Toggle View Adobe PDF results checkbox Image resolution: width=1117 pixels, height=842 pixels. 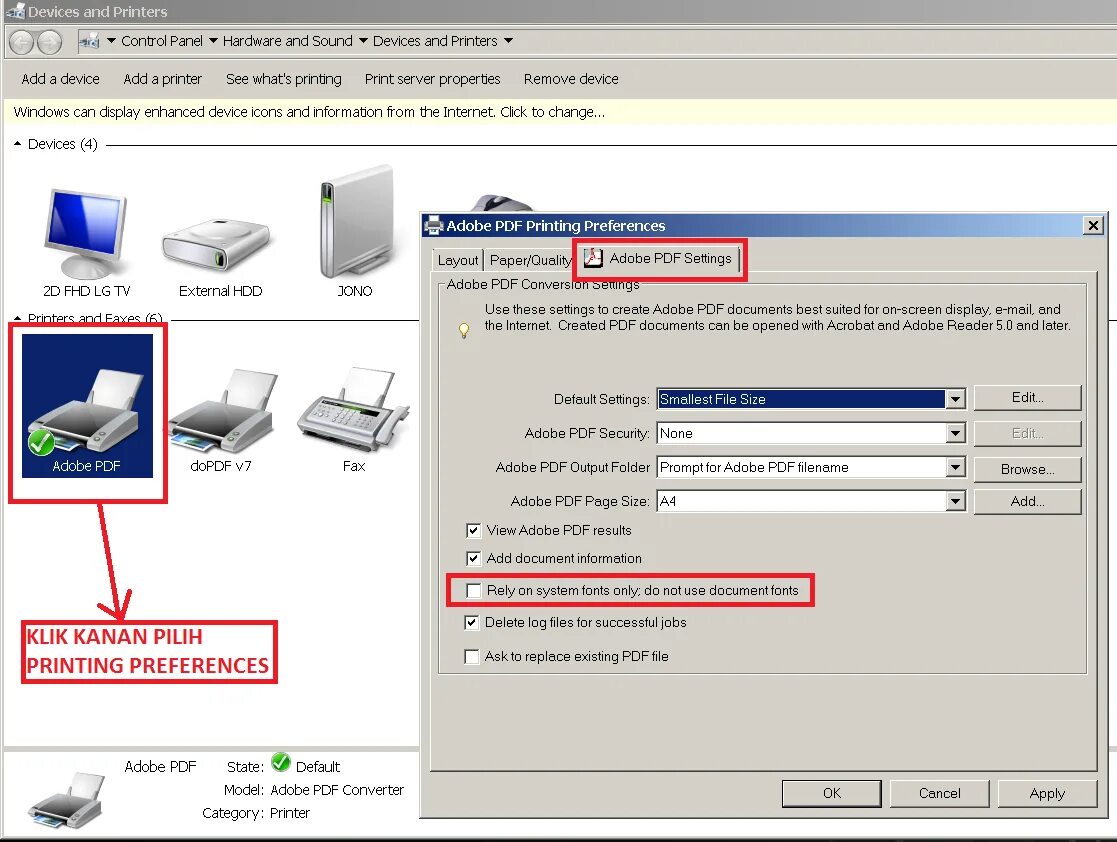coord(473,531)
